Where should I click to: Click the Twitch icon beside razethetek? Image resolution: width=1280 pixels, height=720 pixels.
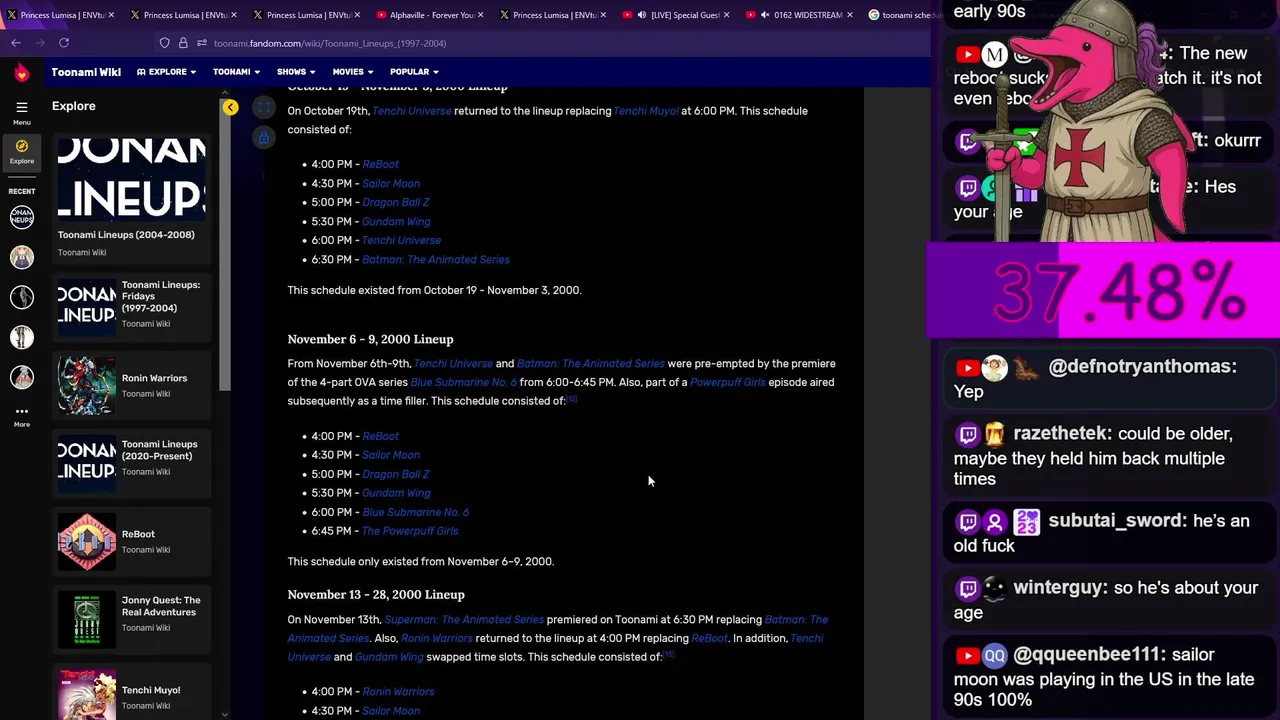pyautogui.click(x=968, y=434)
